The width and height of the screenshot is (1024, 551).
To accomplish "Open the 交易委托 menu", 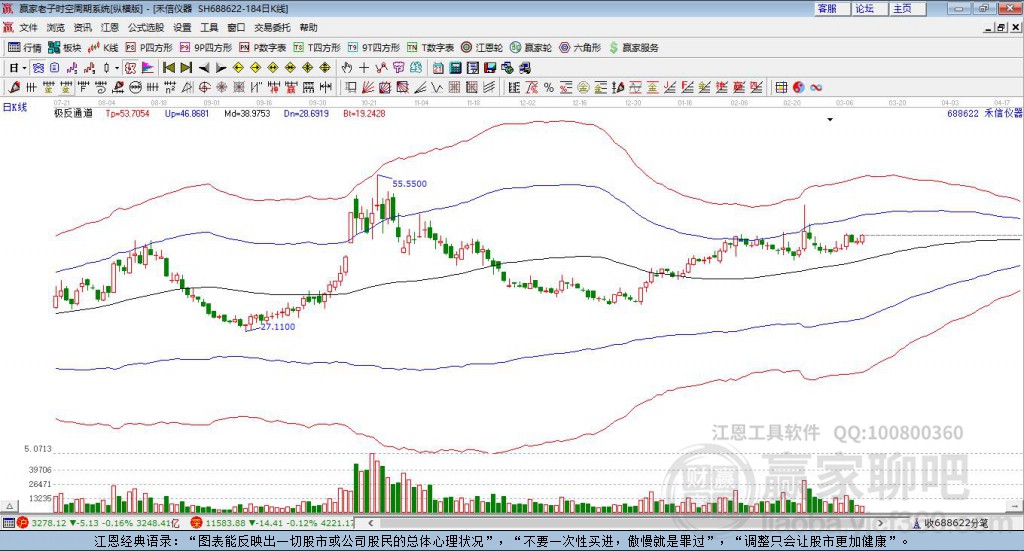I will coord(272,27).
